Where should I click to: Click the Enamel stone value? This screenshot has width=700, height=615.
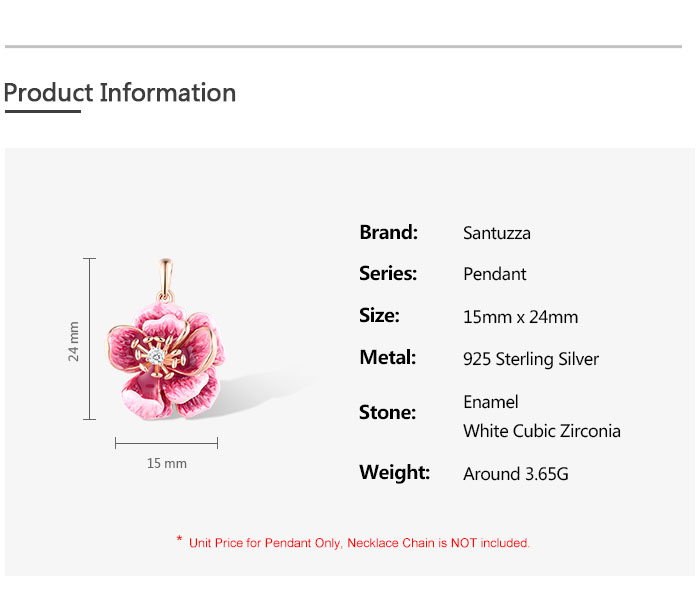491,402
